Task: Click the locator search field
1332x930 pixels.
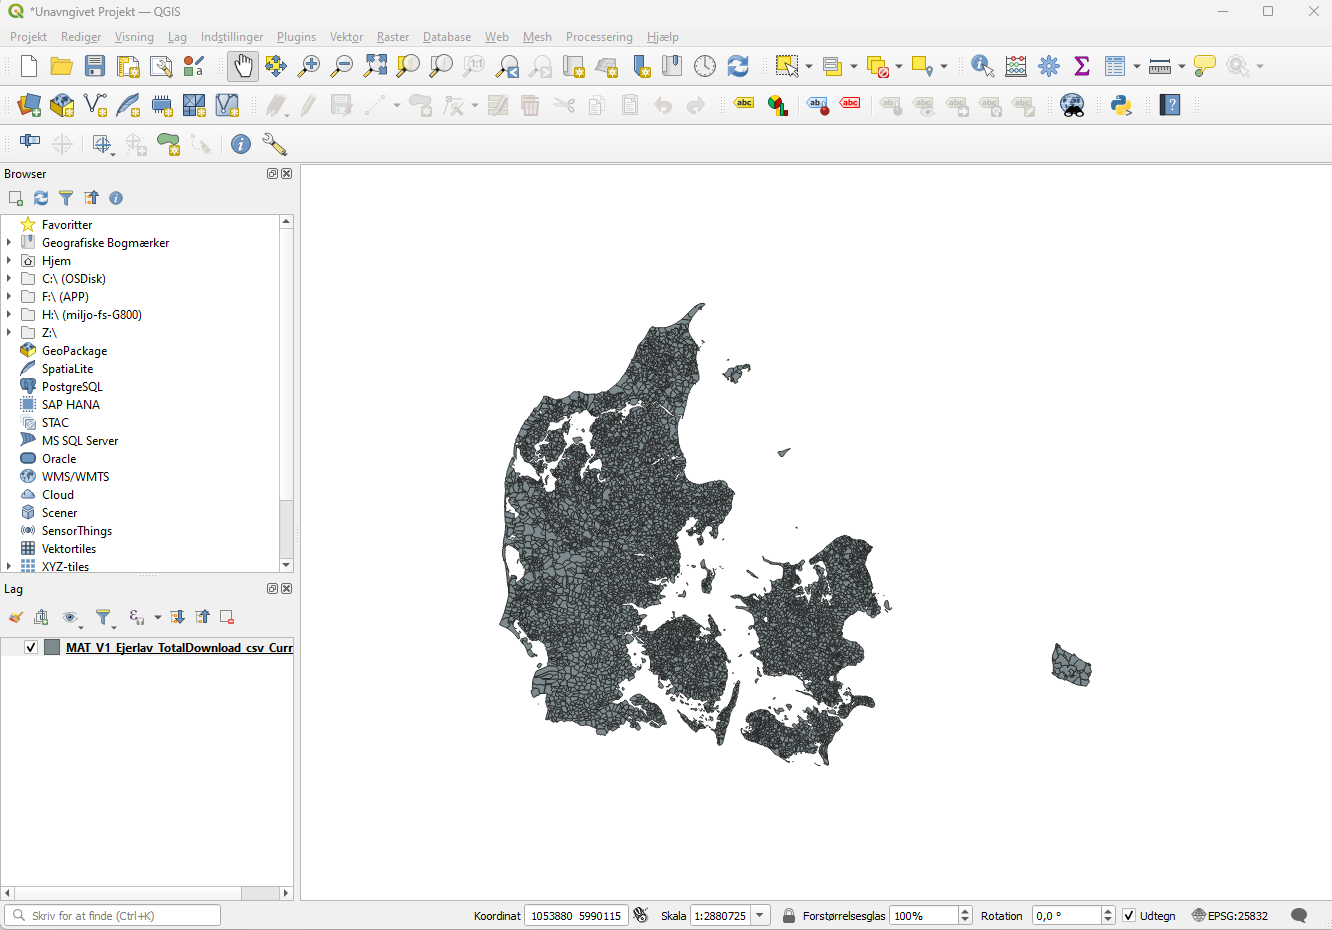Action: pyautogui.click(x=113, y=915)
